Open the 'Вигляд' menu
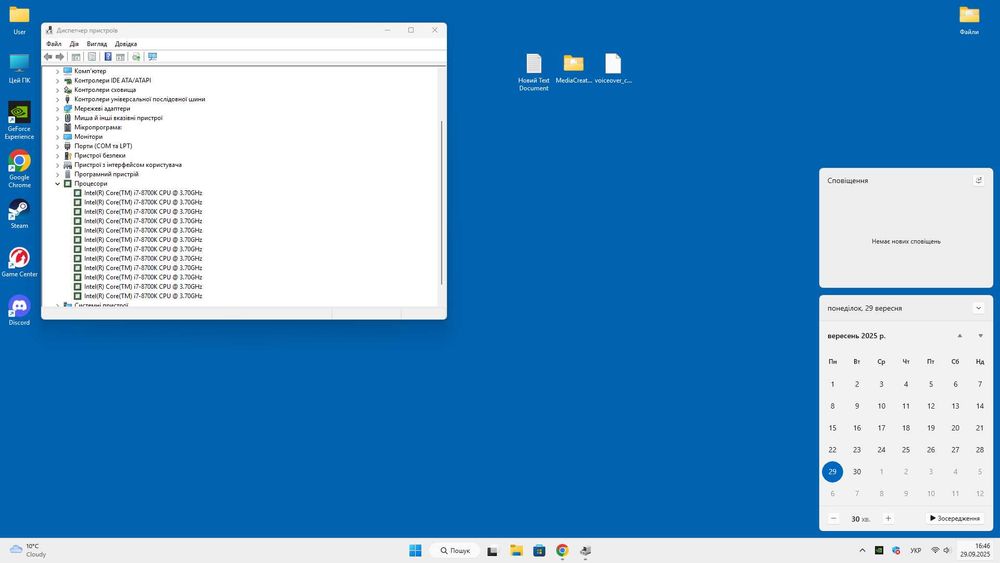 (96, 44)
